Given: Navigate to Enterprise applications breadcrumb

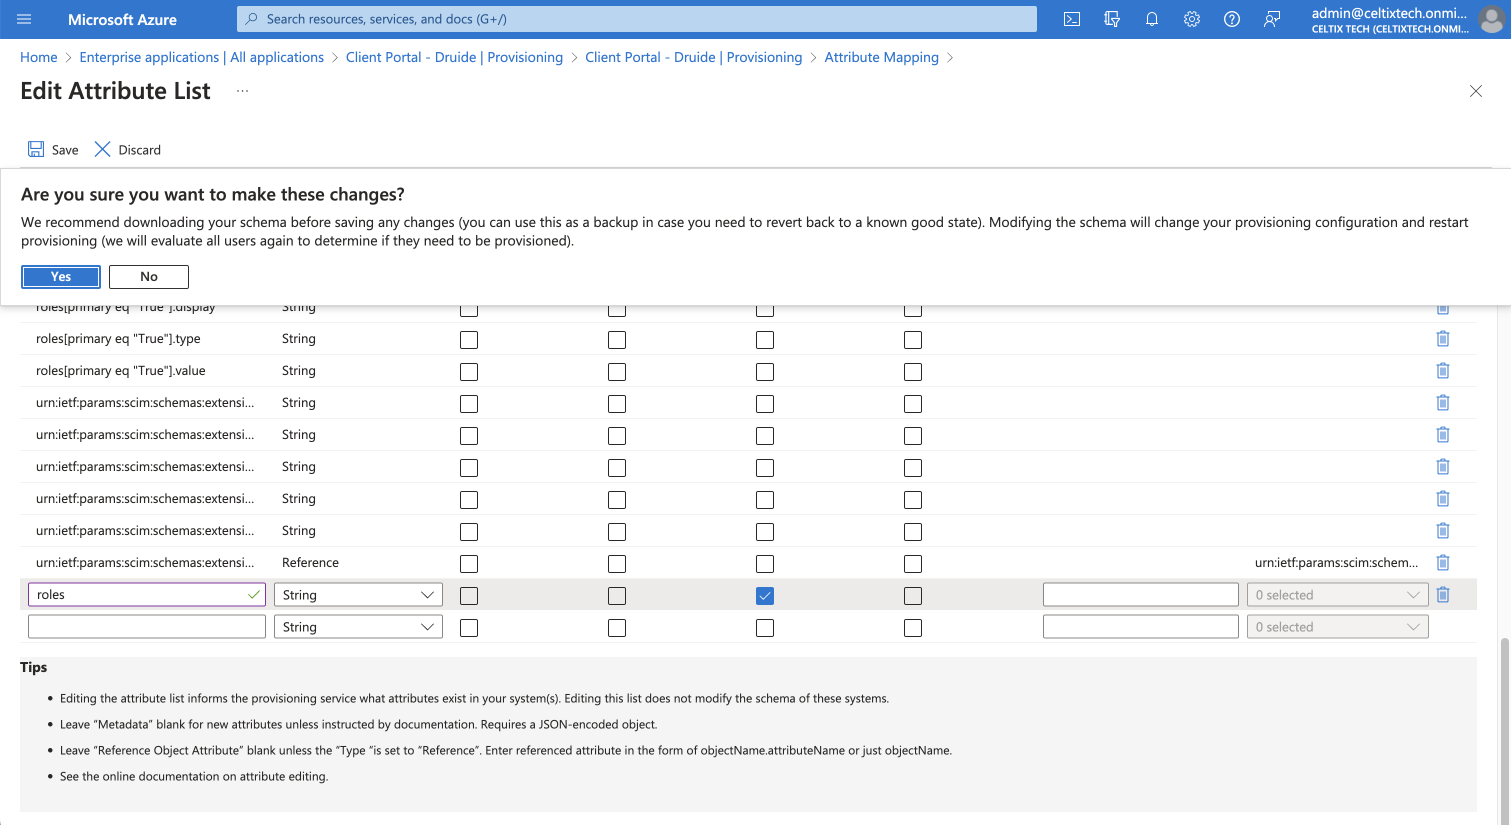Looking at the screenshot, I should tap(201, 57).
